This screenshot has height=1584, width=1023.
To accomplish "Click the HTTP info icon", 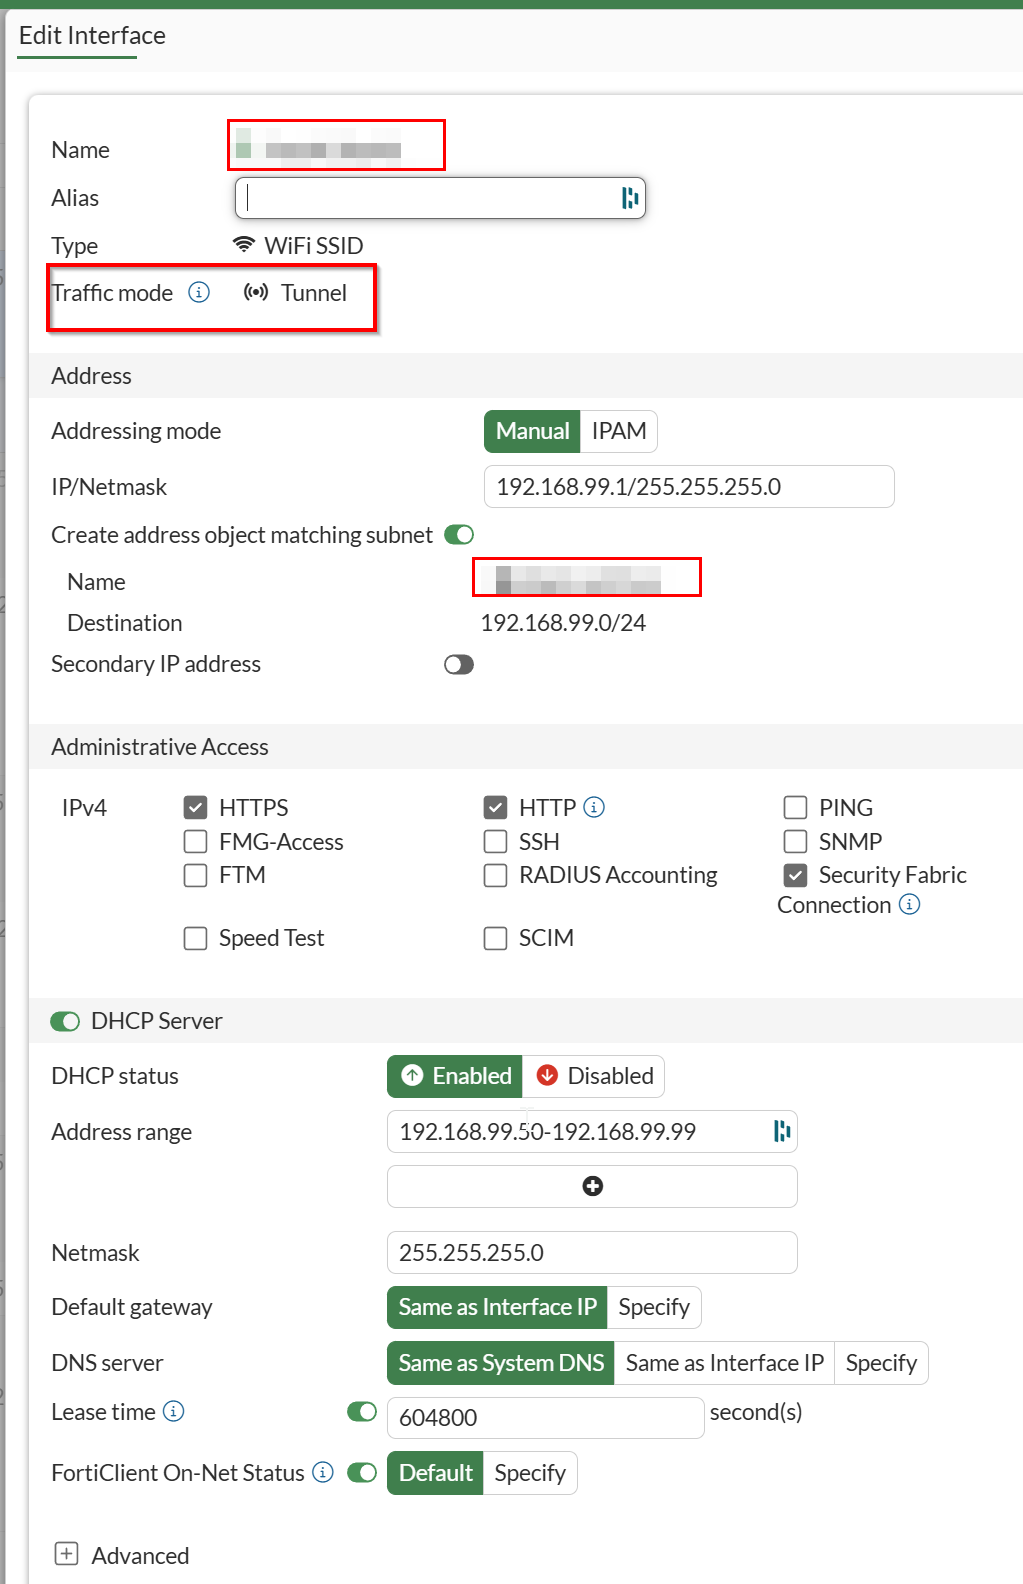I will pos(594,807).
